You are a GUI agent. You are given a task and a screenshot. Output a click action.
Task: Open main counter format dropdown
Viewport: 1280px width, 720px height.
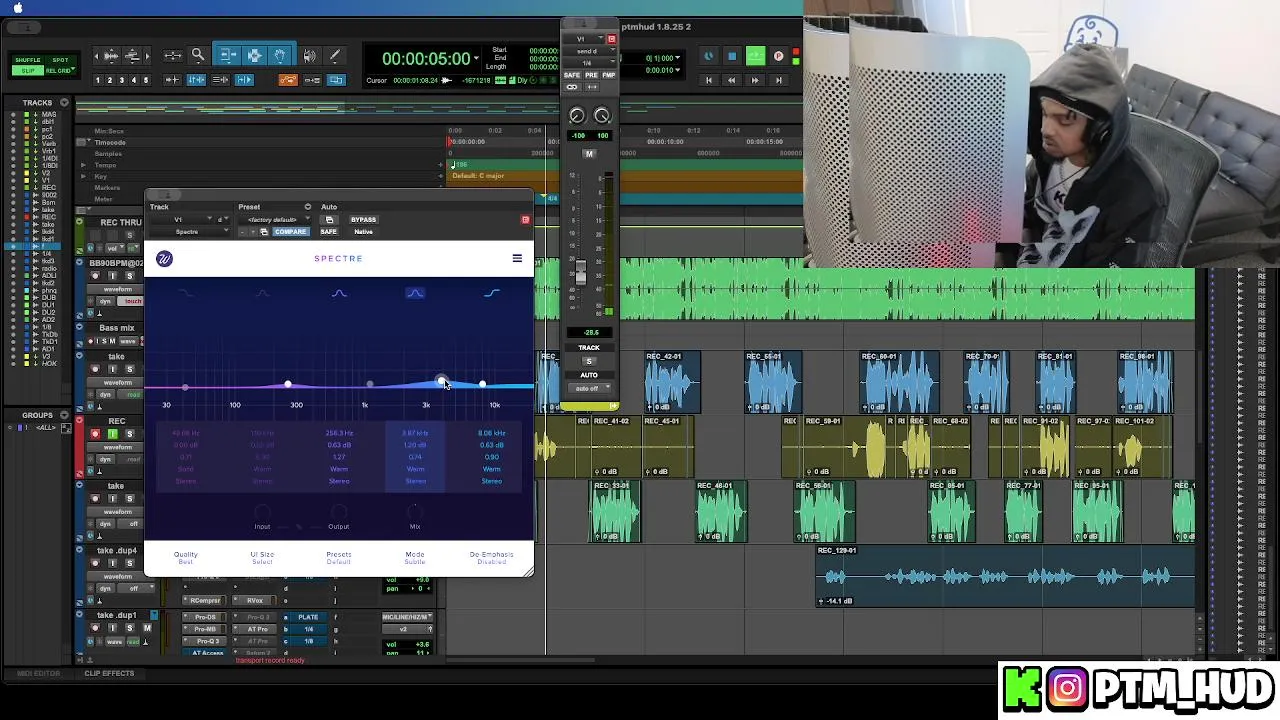click(477, 59)
